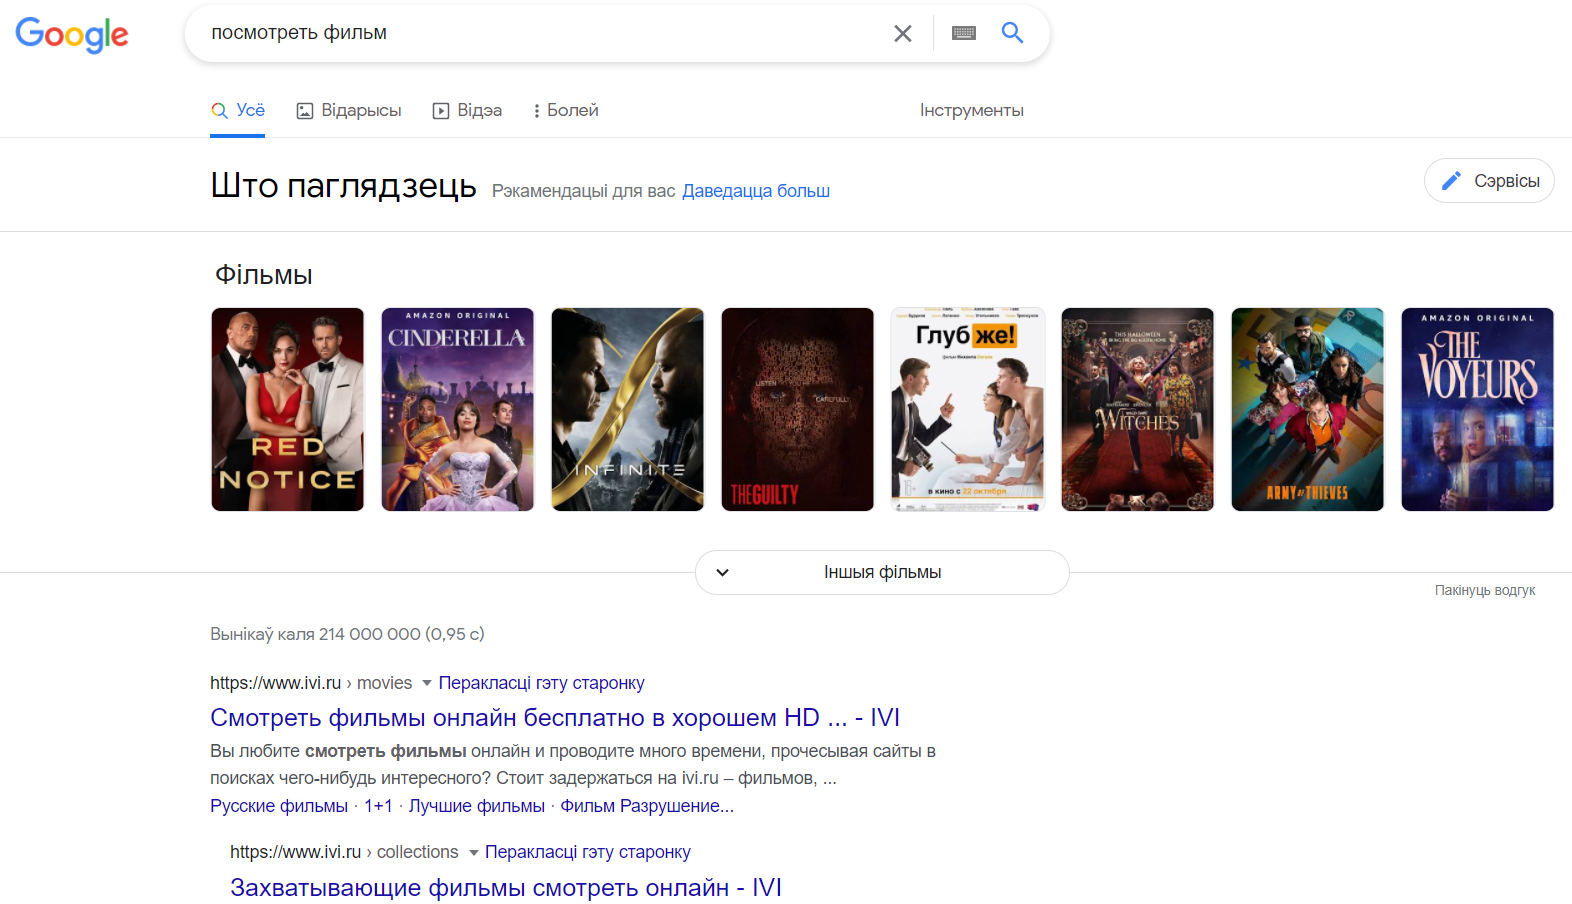
Task: Click the https://www.ivi.ru › movies URL
Action: 311,683
